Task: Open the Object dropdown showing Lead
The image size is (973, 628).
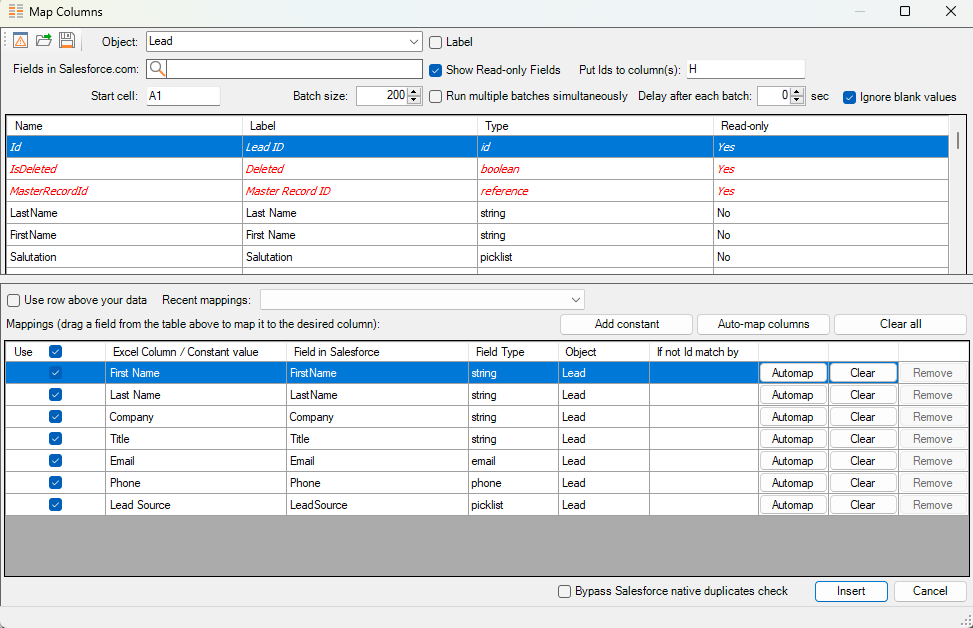Action: [414, 42]
